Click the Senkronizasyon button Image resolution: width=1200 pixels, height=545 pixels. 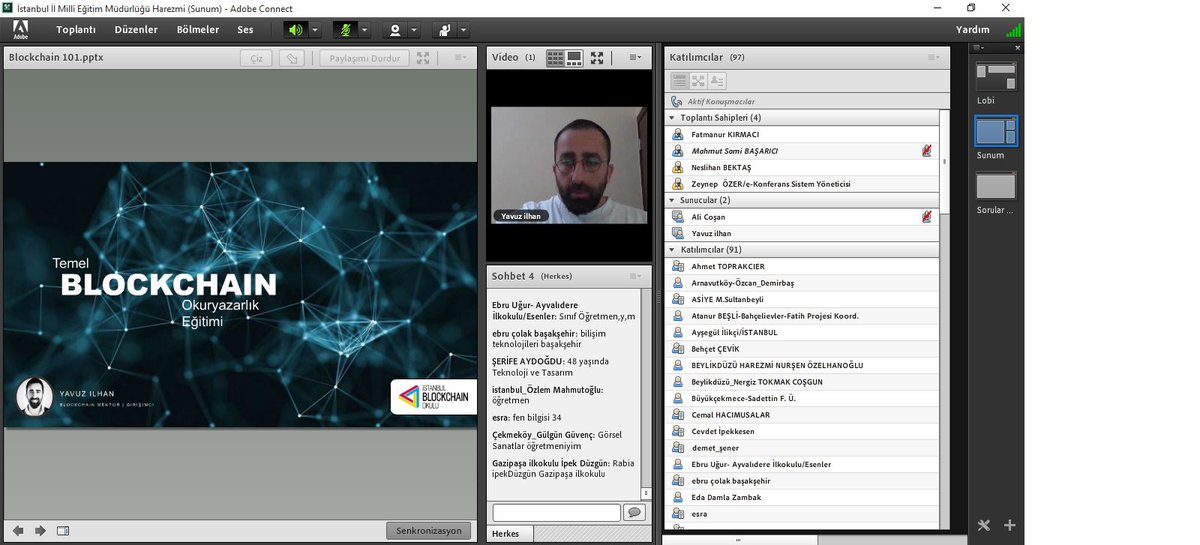428,530
